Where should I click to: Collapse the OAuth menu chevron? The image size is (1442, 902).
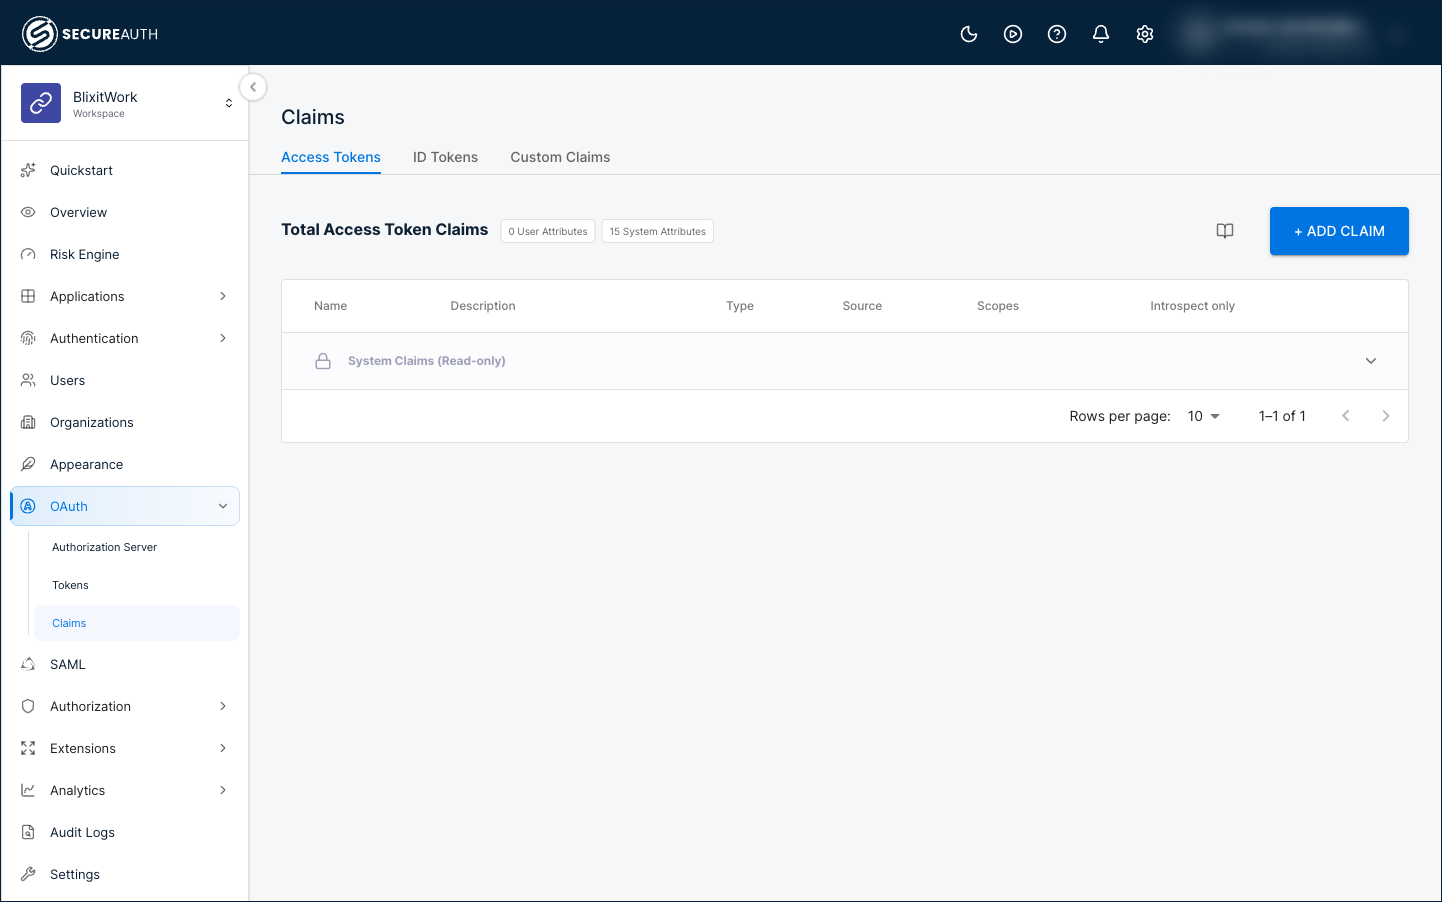pos(223,506)
